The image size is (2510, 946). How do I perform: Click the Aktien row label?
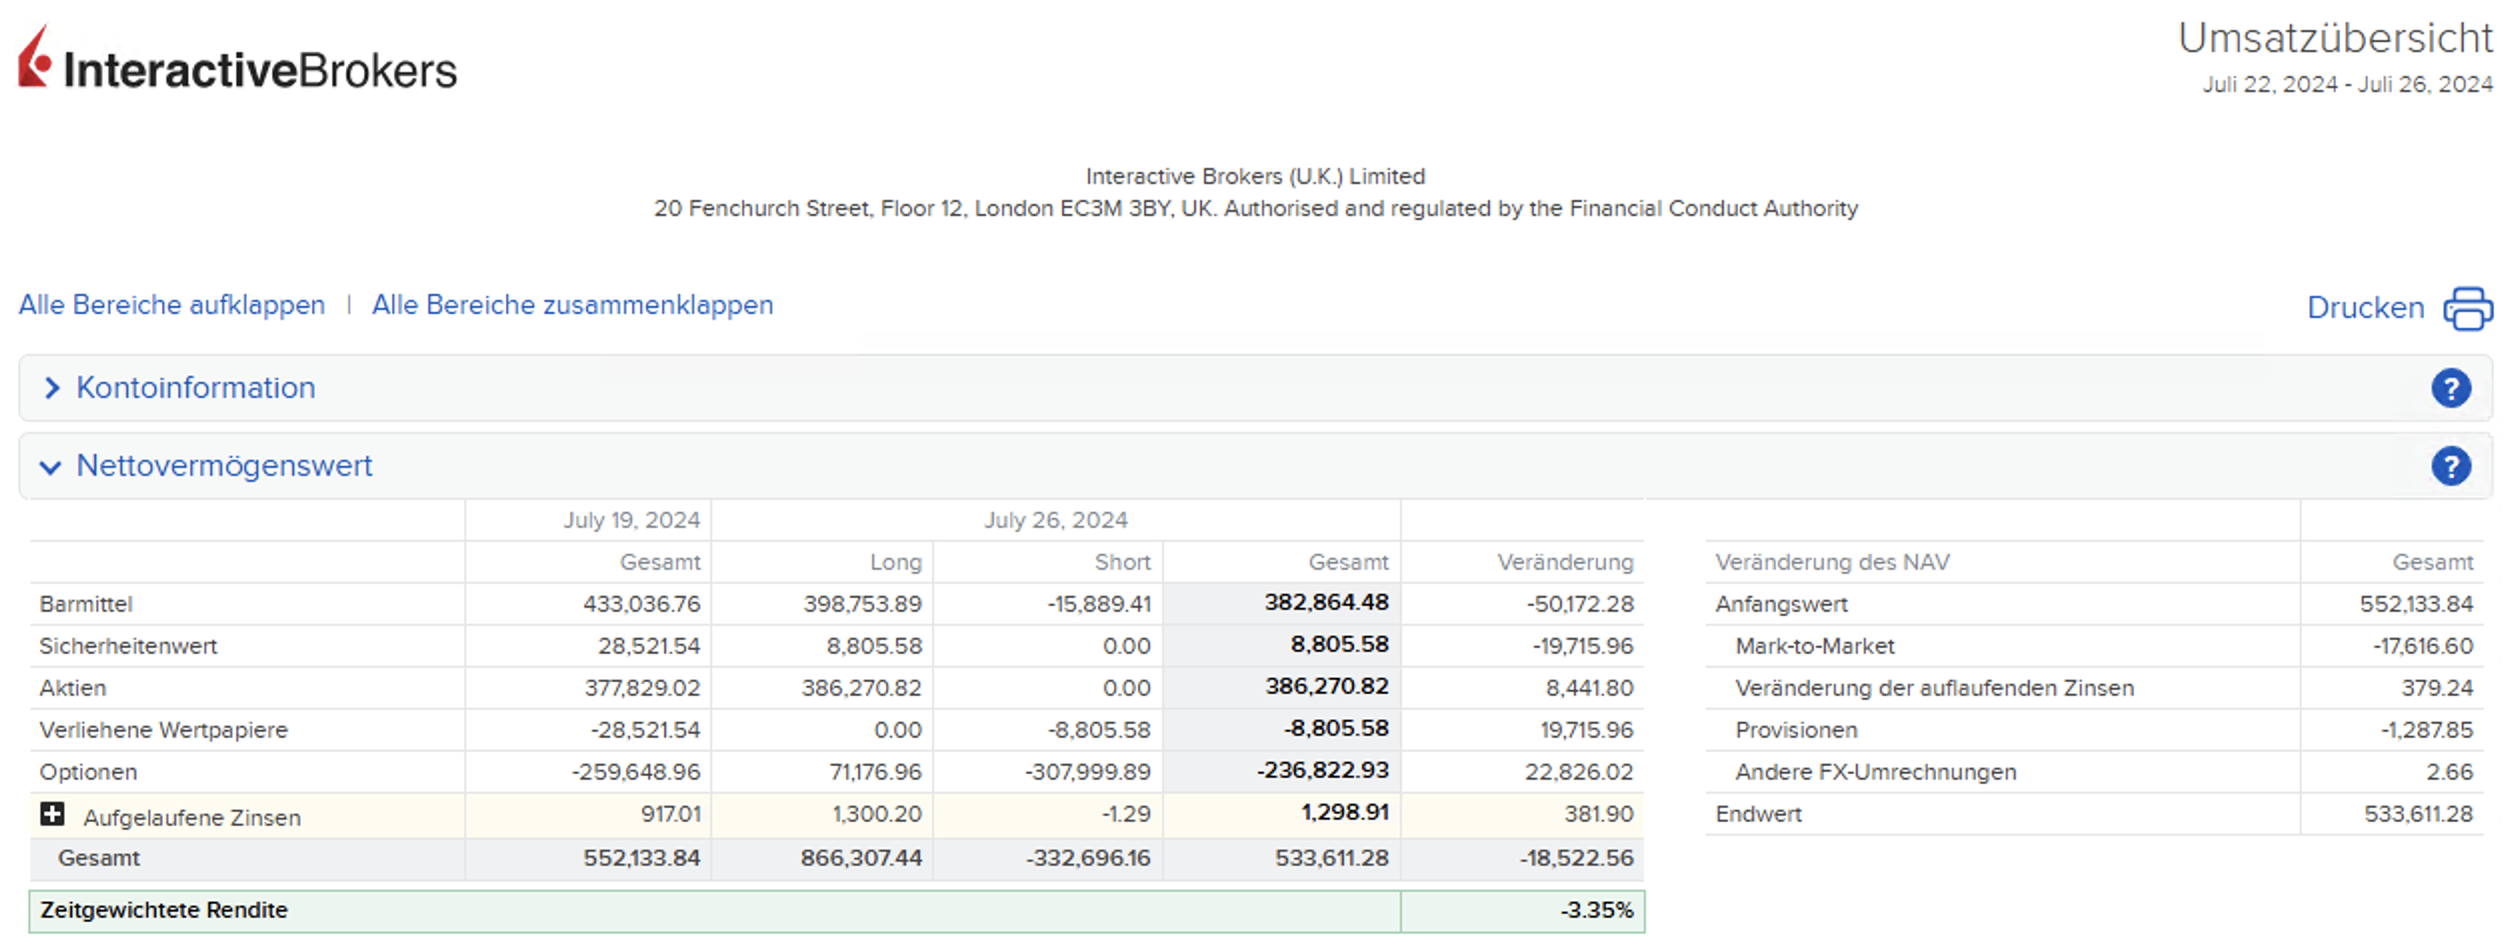(73, 688)
